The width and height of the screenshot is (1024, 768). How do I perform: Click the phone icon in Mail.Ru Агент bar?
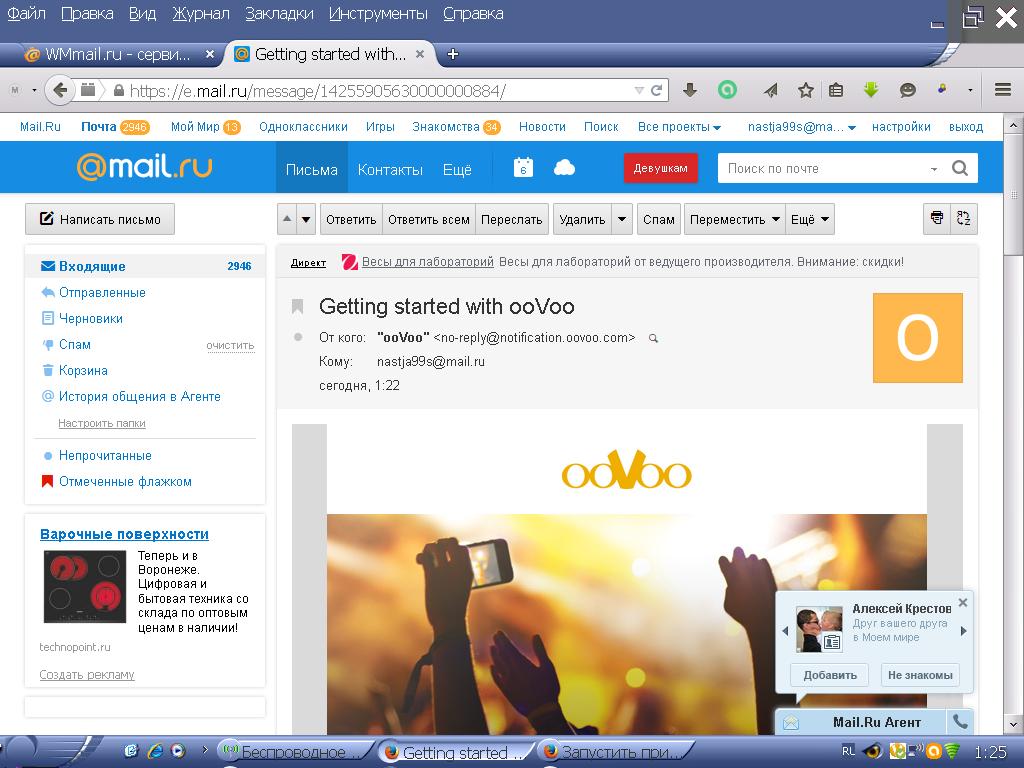click(x=959, y=722)
